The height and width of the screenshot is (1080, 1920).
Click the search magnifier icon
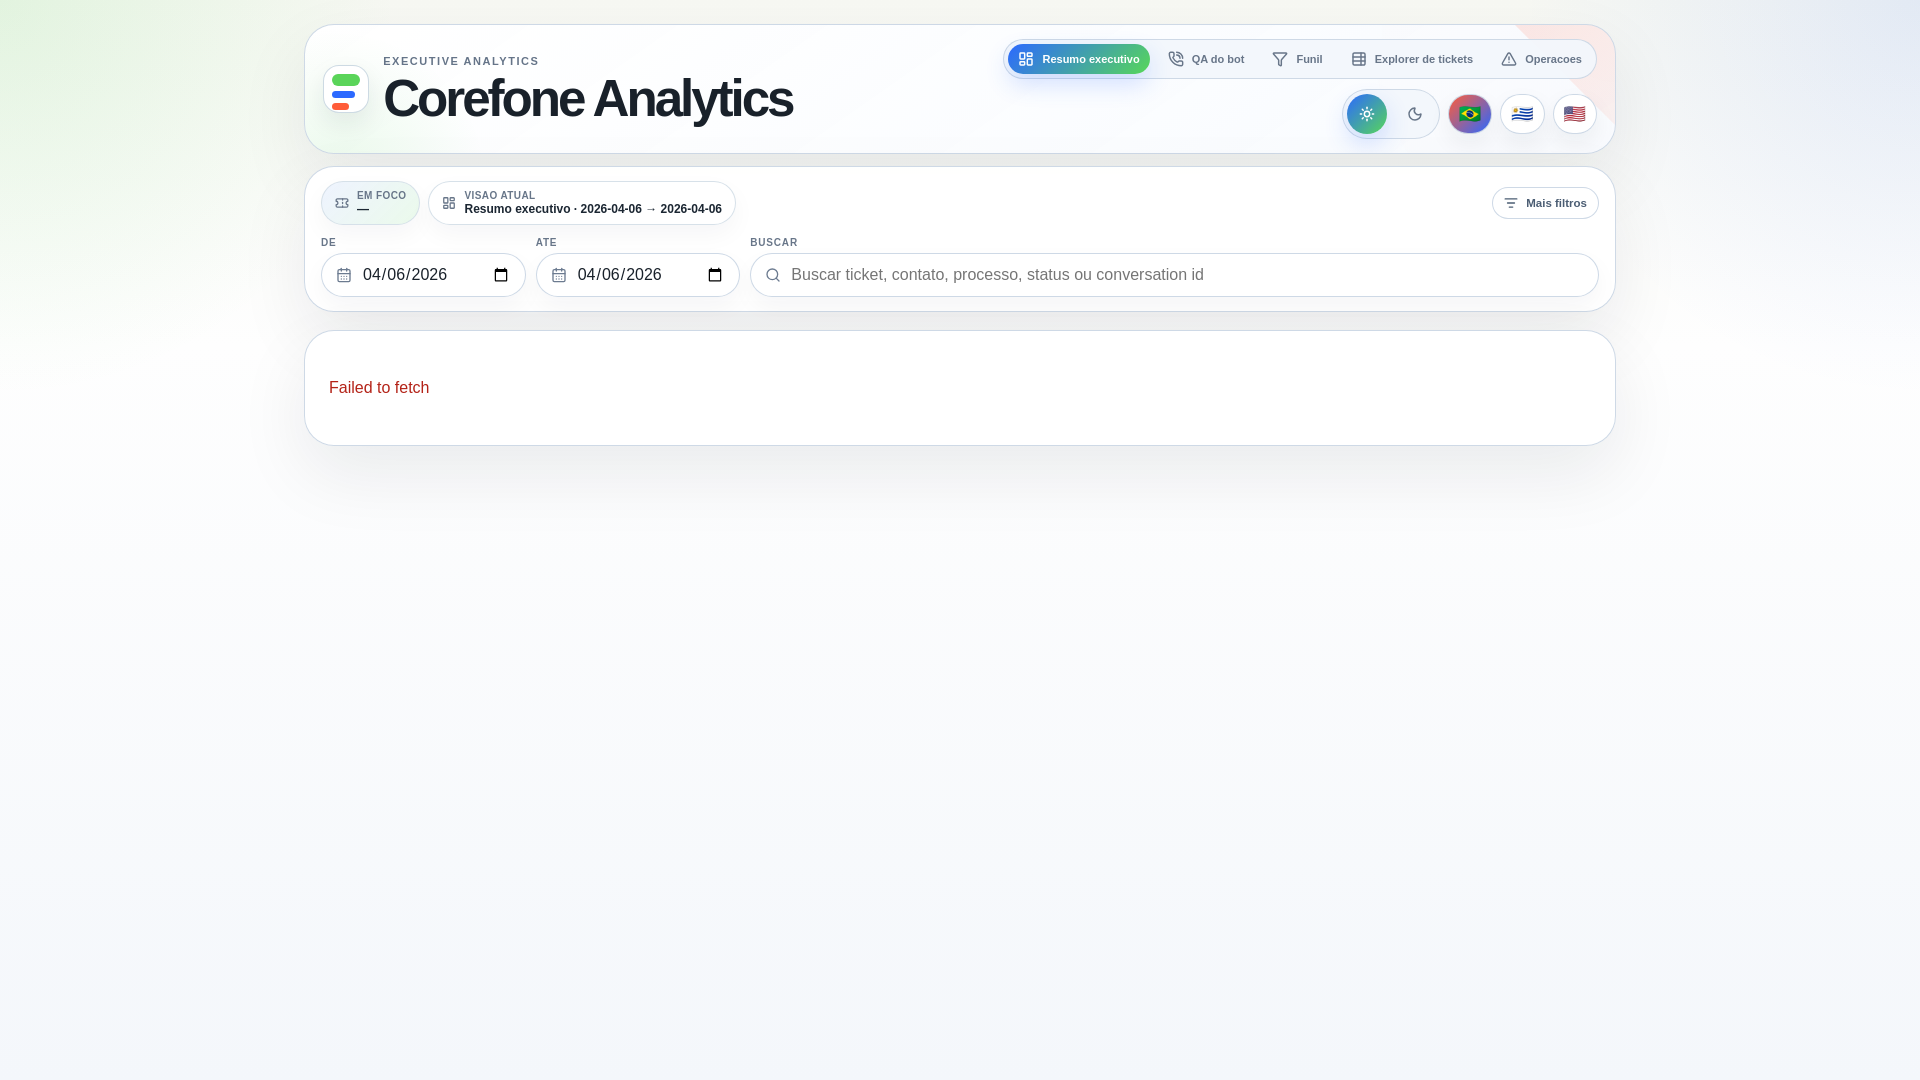773,275
